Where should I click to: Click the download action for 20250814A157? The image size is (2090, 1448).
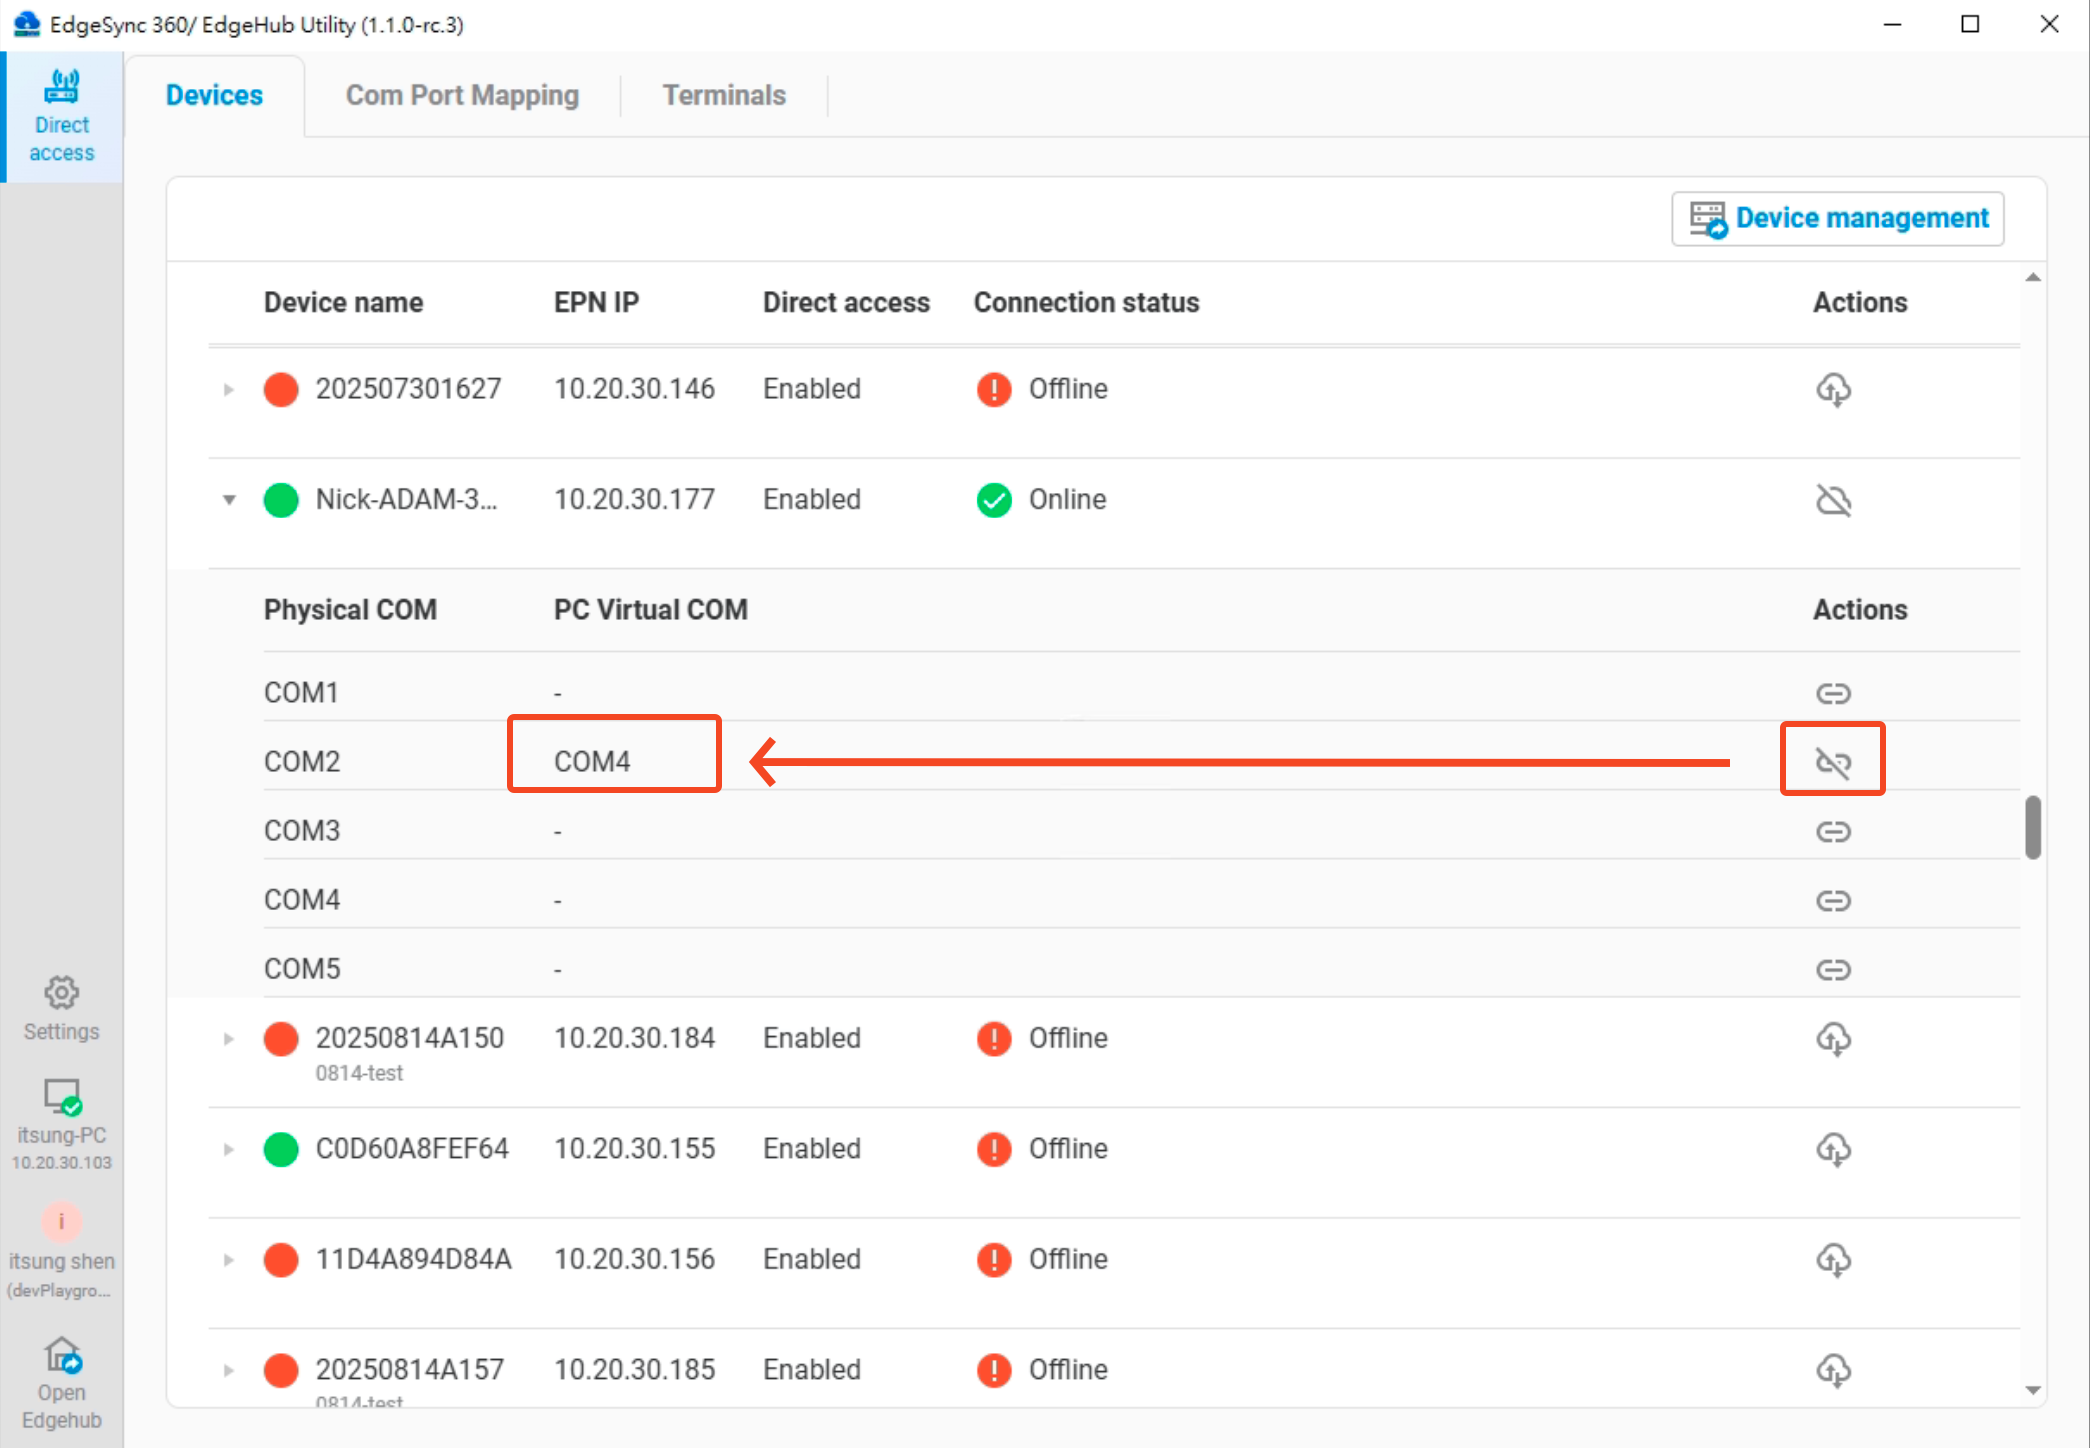point(1835,1370)
